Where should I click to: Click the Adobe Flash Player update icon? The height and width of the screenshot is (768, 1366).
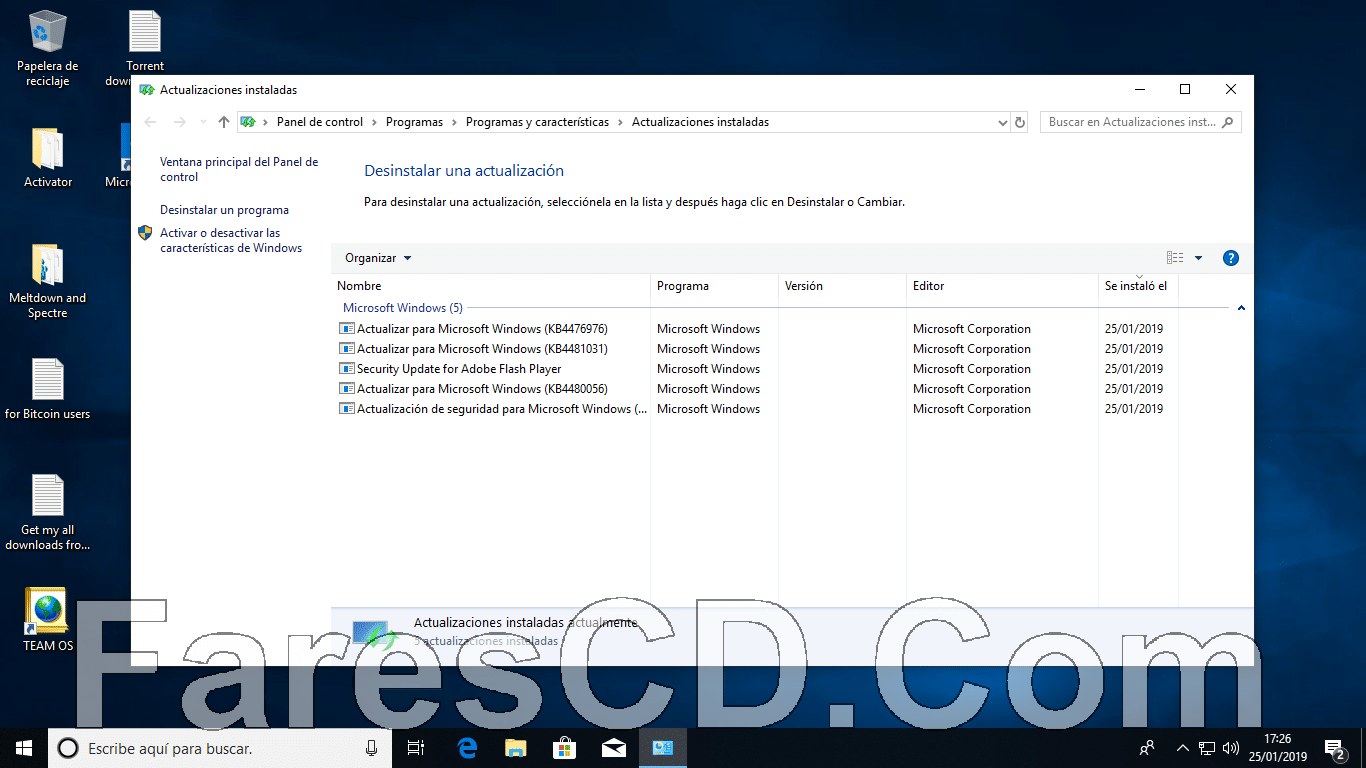[x=347, y=369]
